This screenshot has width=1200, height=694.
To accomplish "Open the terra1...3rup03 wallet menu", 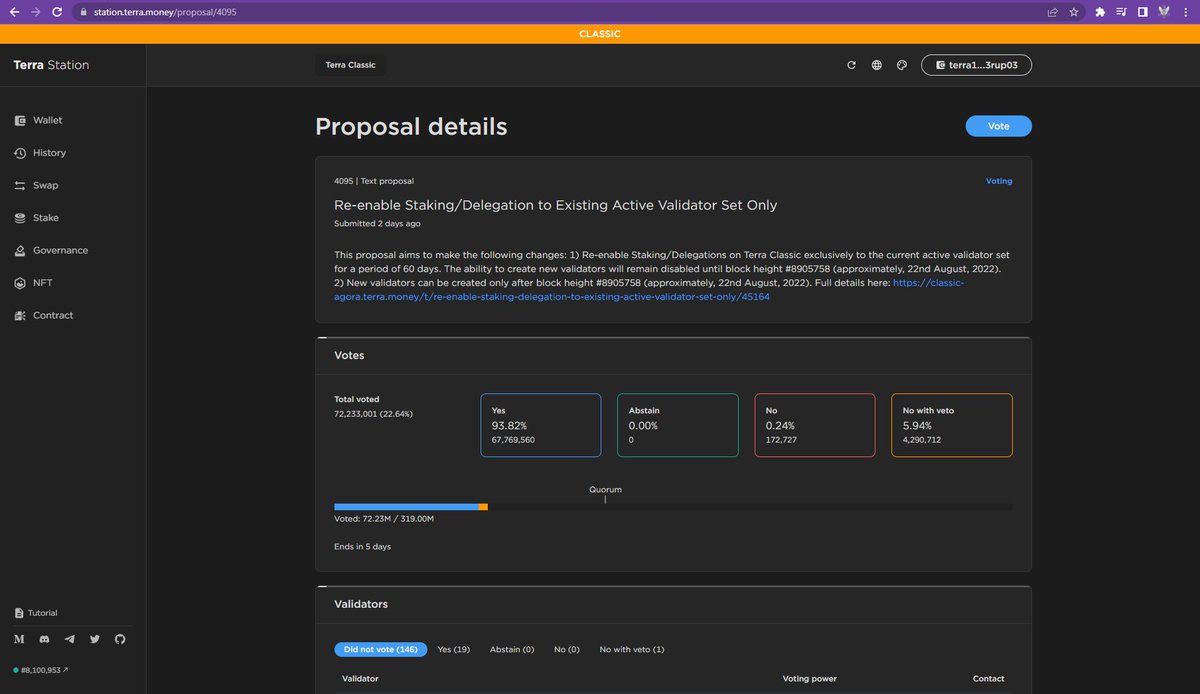I will click(976, 65).
